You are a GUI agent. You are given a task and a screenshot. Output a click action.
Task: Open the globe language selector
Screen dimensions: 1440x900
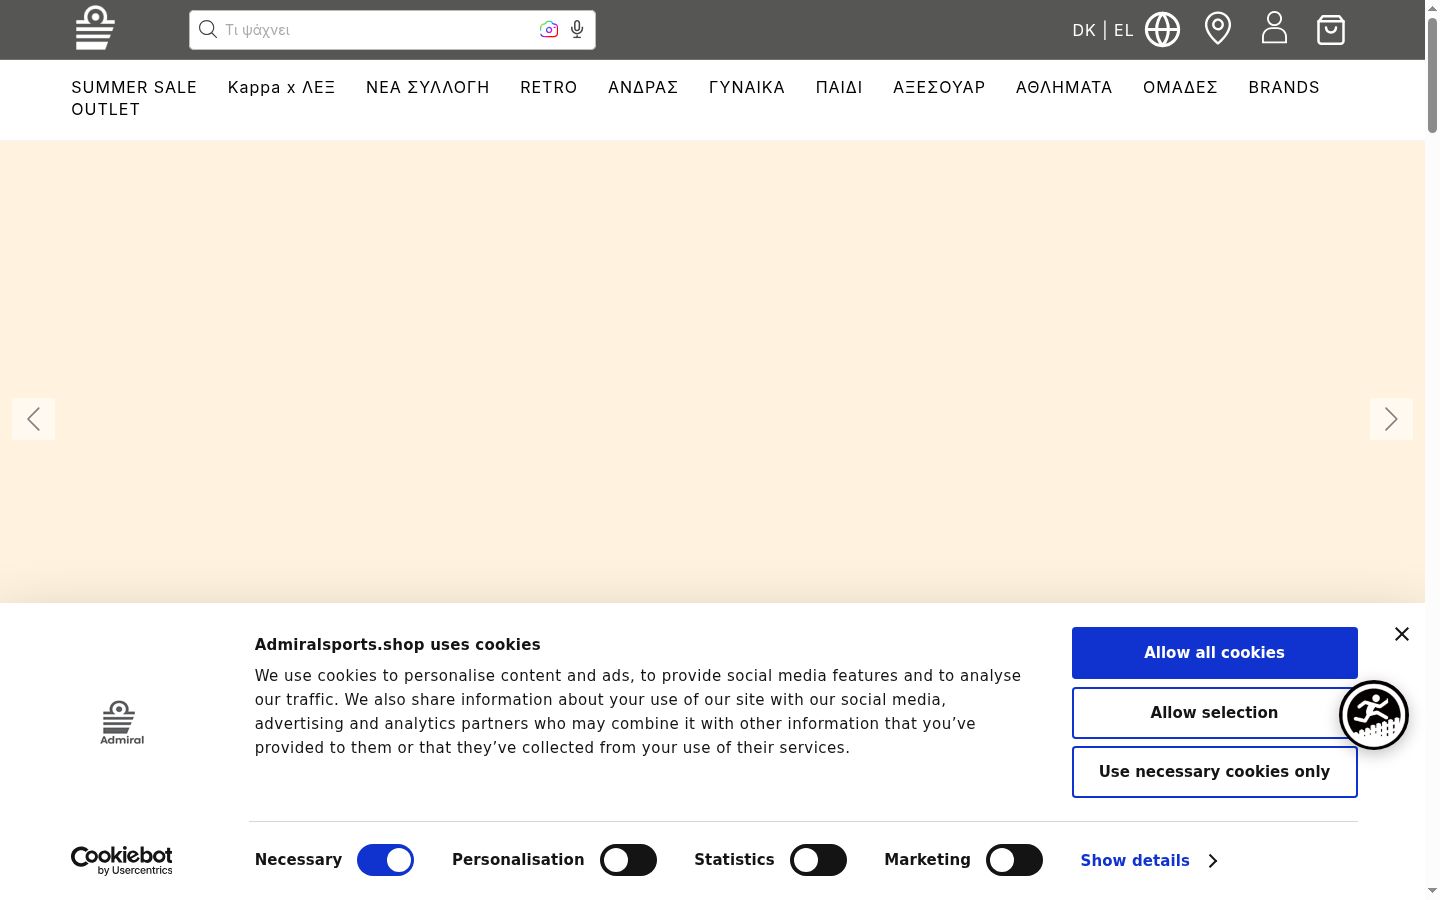coord(1162,29)
